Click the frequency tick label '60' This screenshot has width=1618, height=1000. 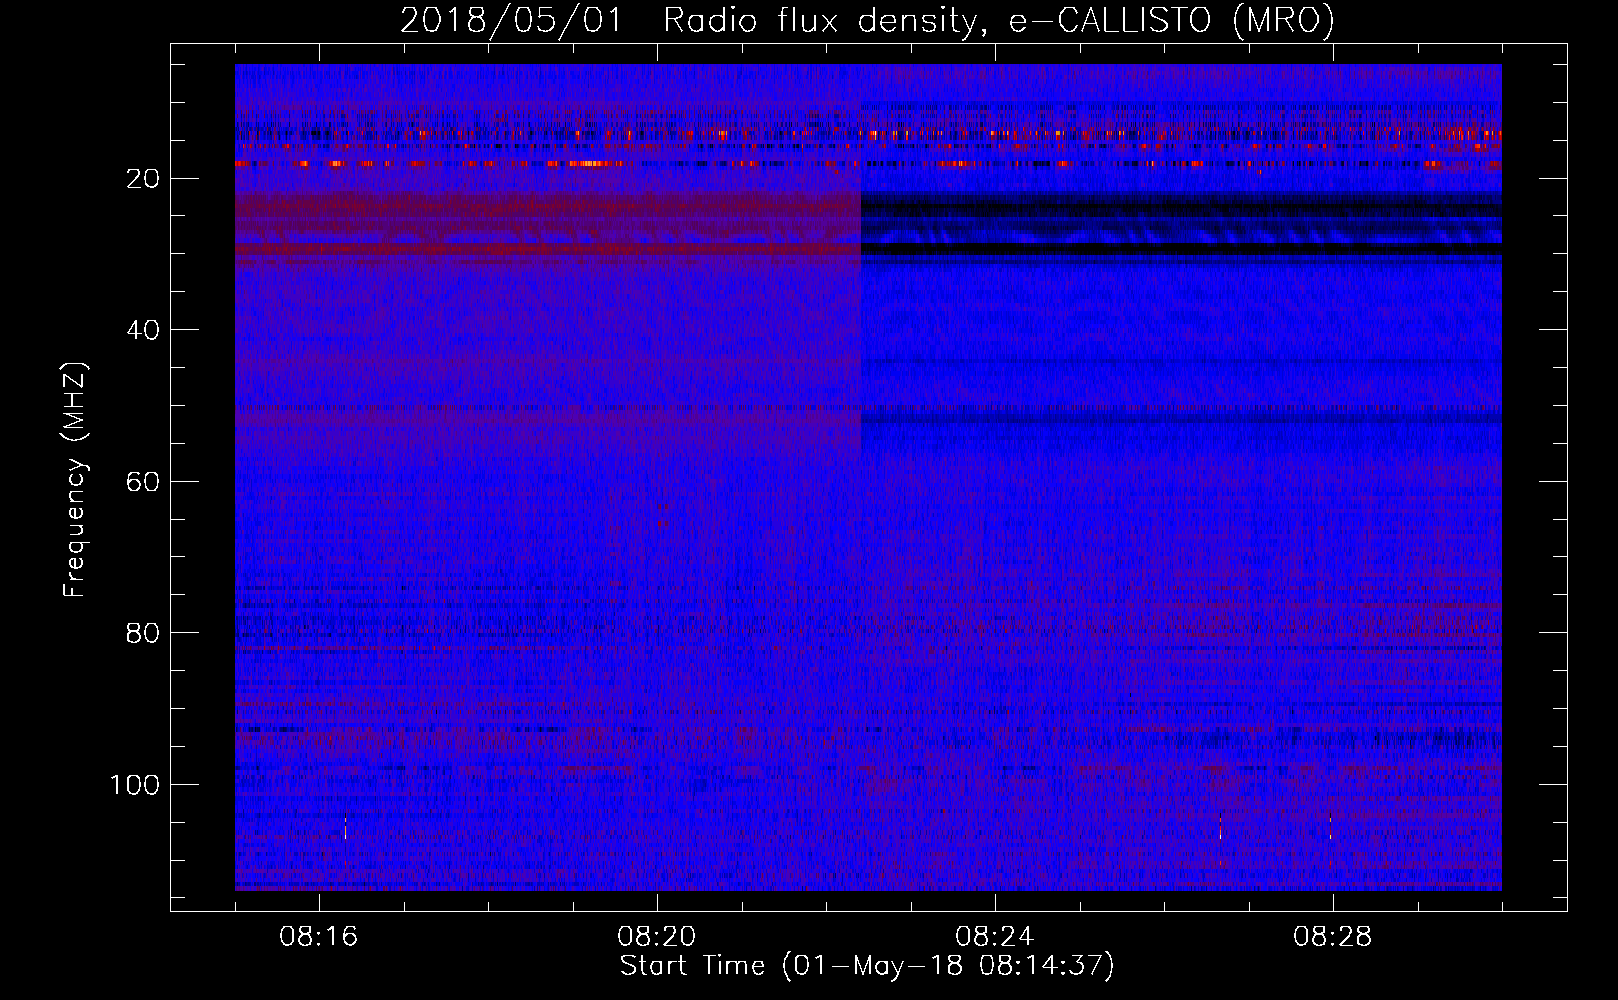click(x=143, y=482)
